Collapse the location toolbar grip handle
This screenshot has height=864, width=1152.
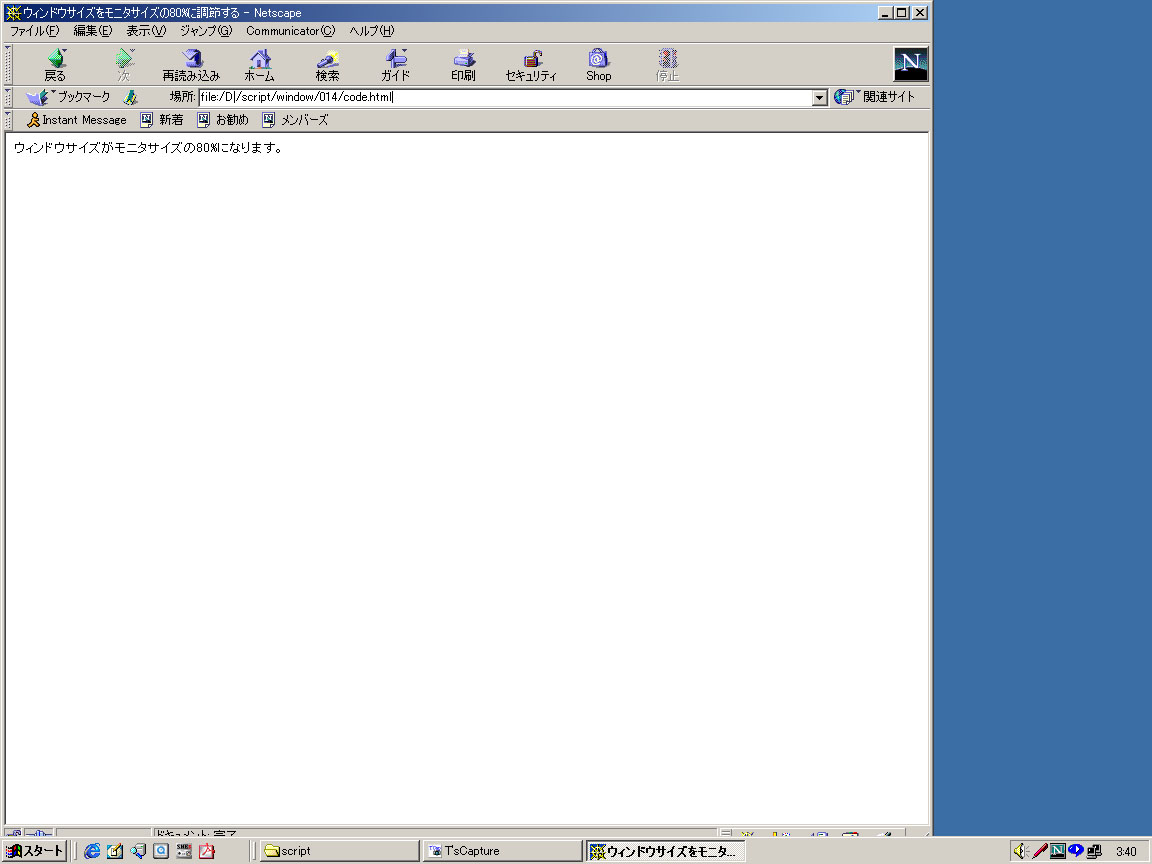click(8, 97)
